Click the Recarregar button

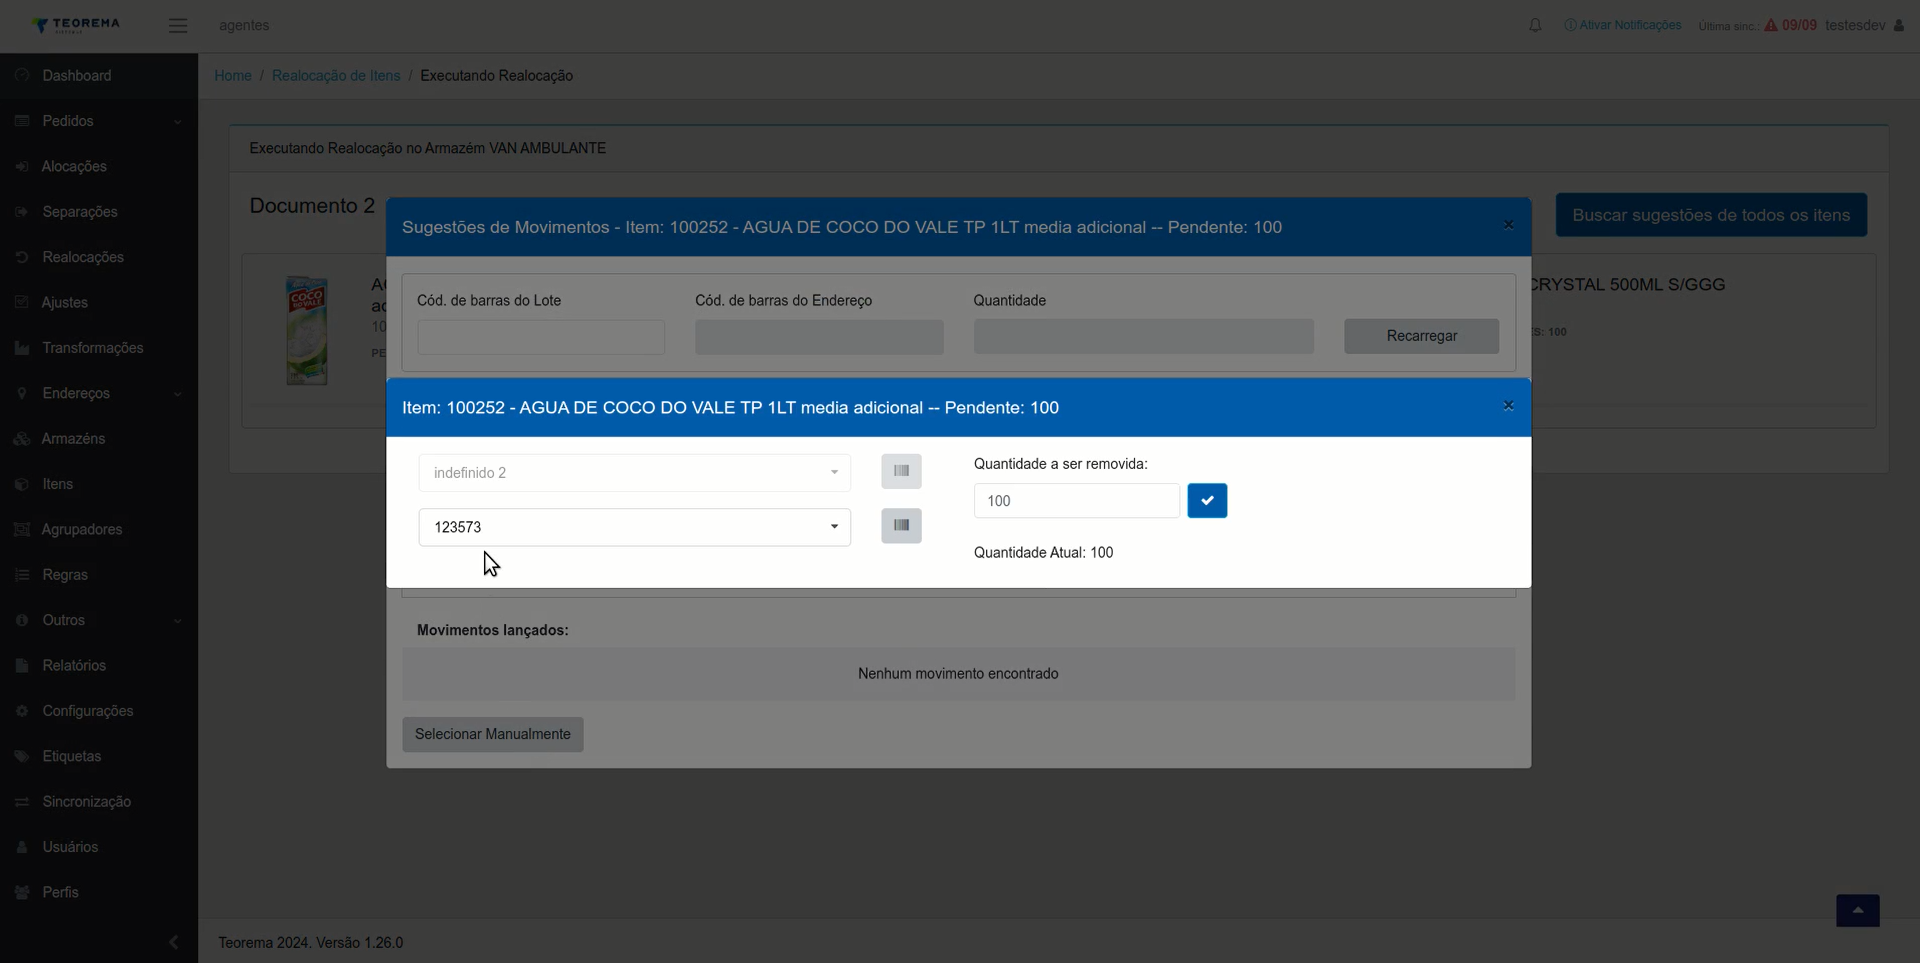tap(1421, 336)
